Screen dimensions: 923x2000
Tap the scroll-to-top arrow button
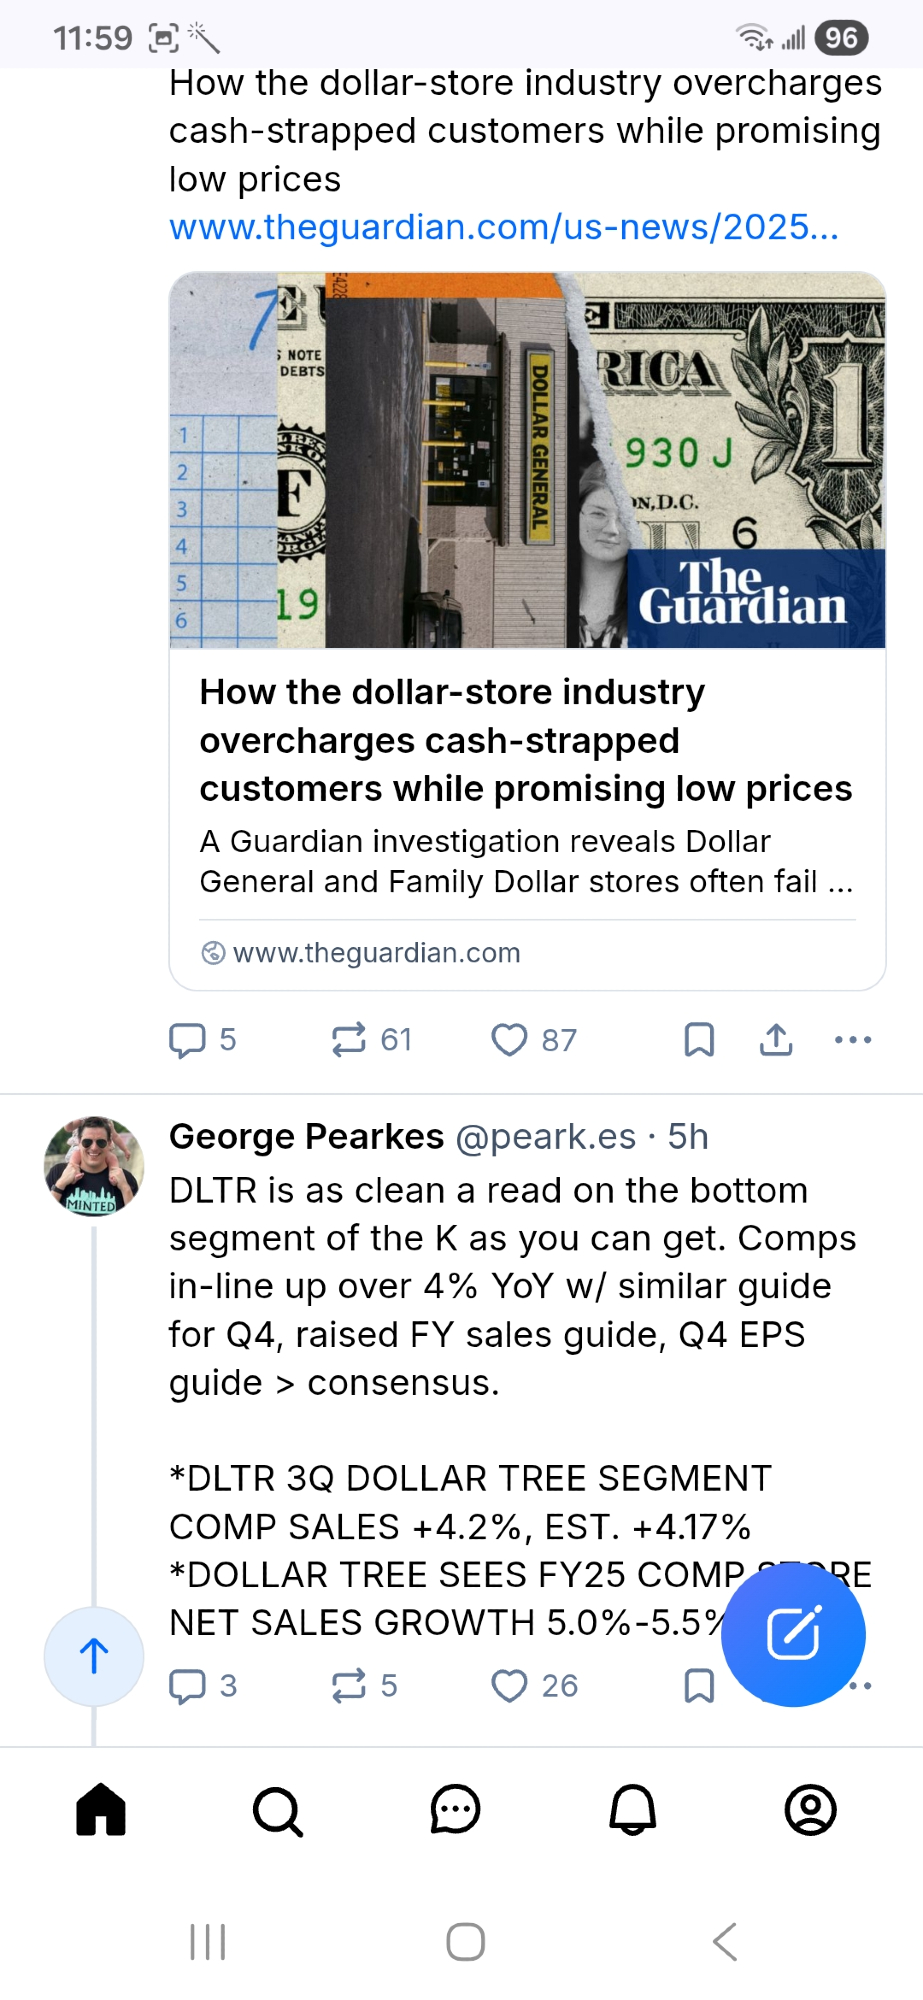94,1656
